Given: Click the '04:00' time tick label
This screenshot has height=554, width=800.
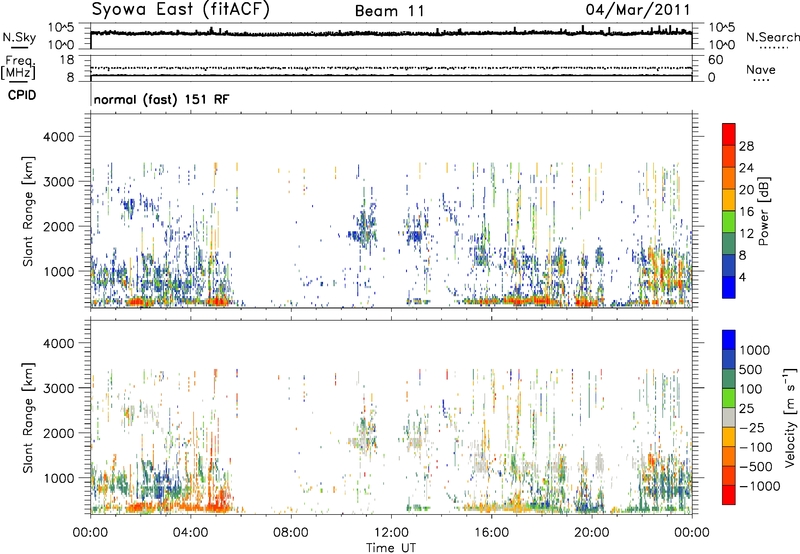Looking at the screenshot, I should pyautogui.click(x=190, y=533).
